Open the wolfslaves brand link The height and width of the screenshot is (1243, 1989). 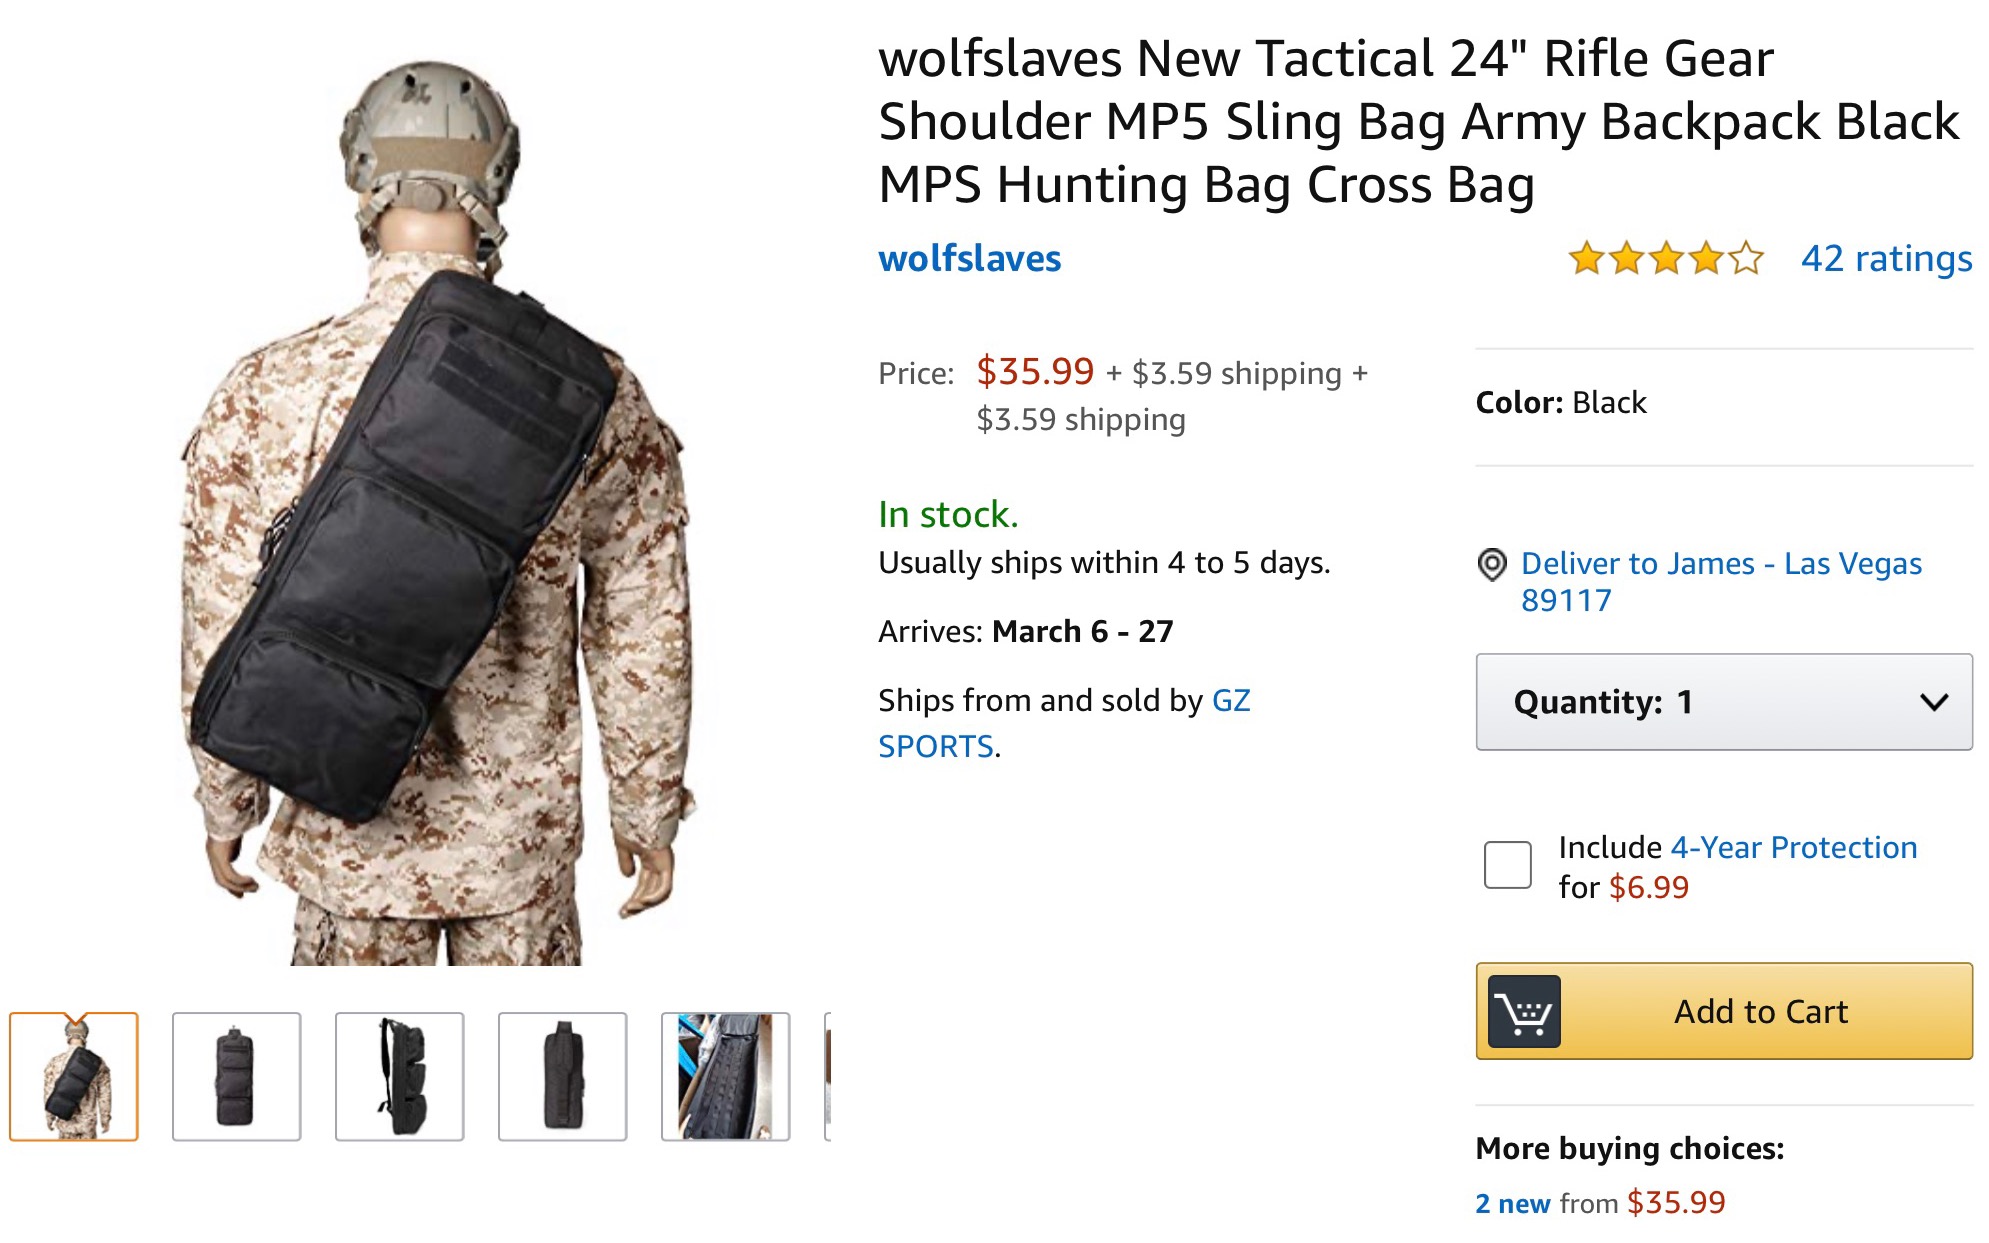tap(969, 258)
